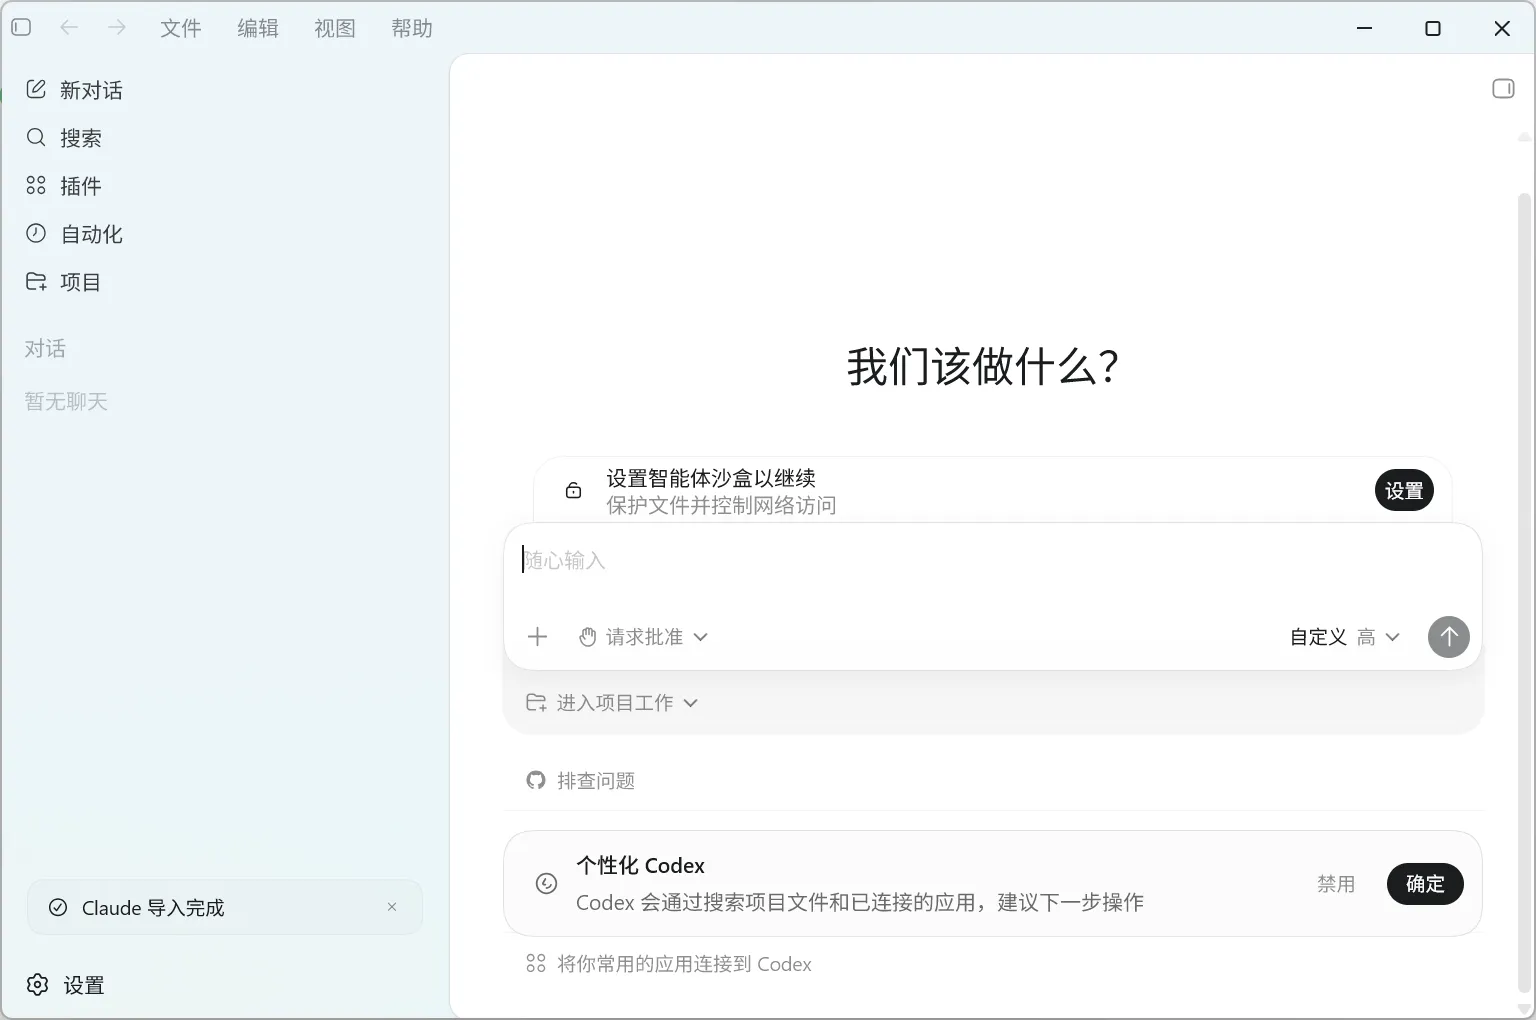Open the 请求批准 approval dropdown
This screenshot has height=1020, width=1536.
(x=644, y=637)
